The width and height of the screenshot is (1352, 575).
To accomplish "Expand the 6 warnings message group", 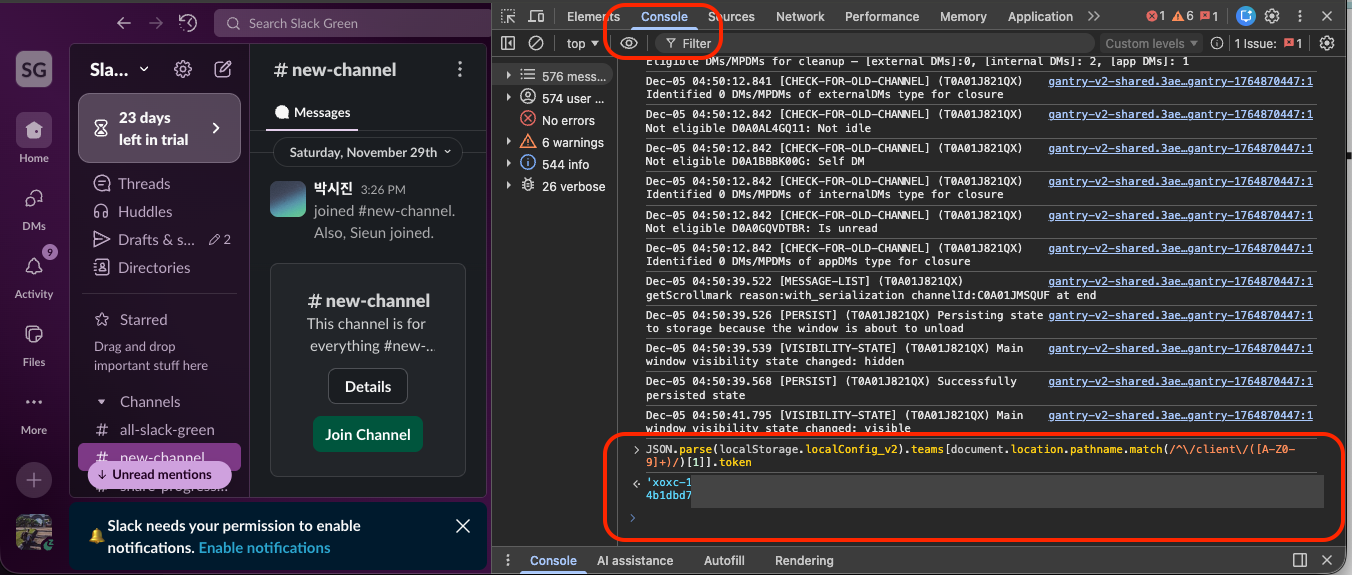I will click(508, 142).
